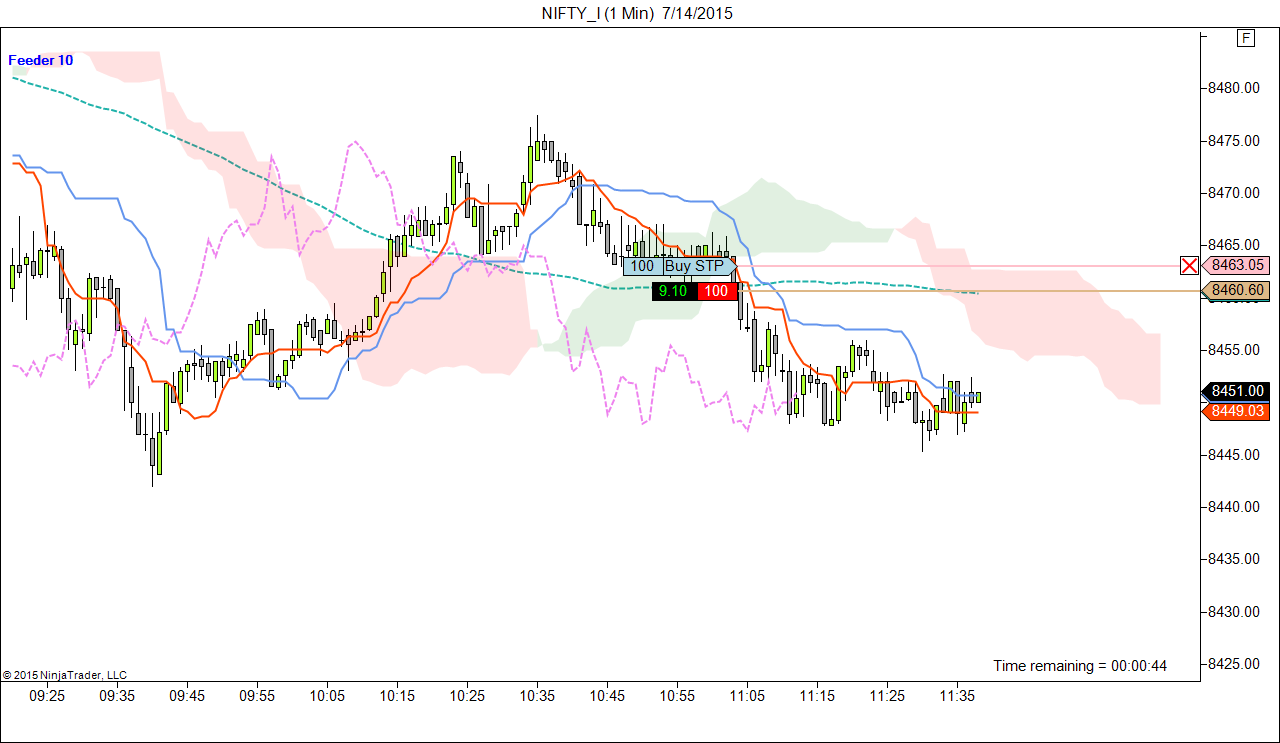1280x743 pixels.
Task: Click the 9.10 profit and loss marker
Action: pos(673,291)
